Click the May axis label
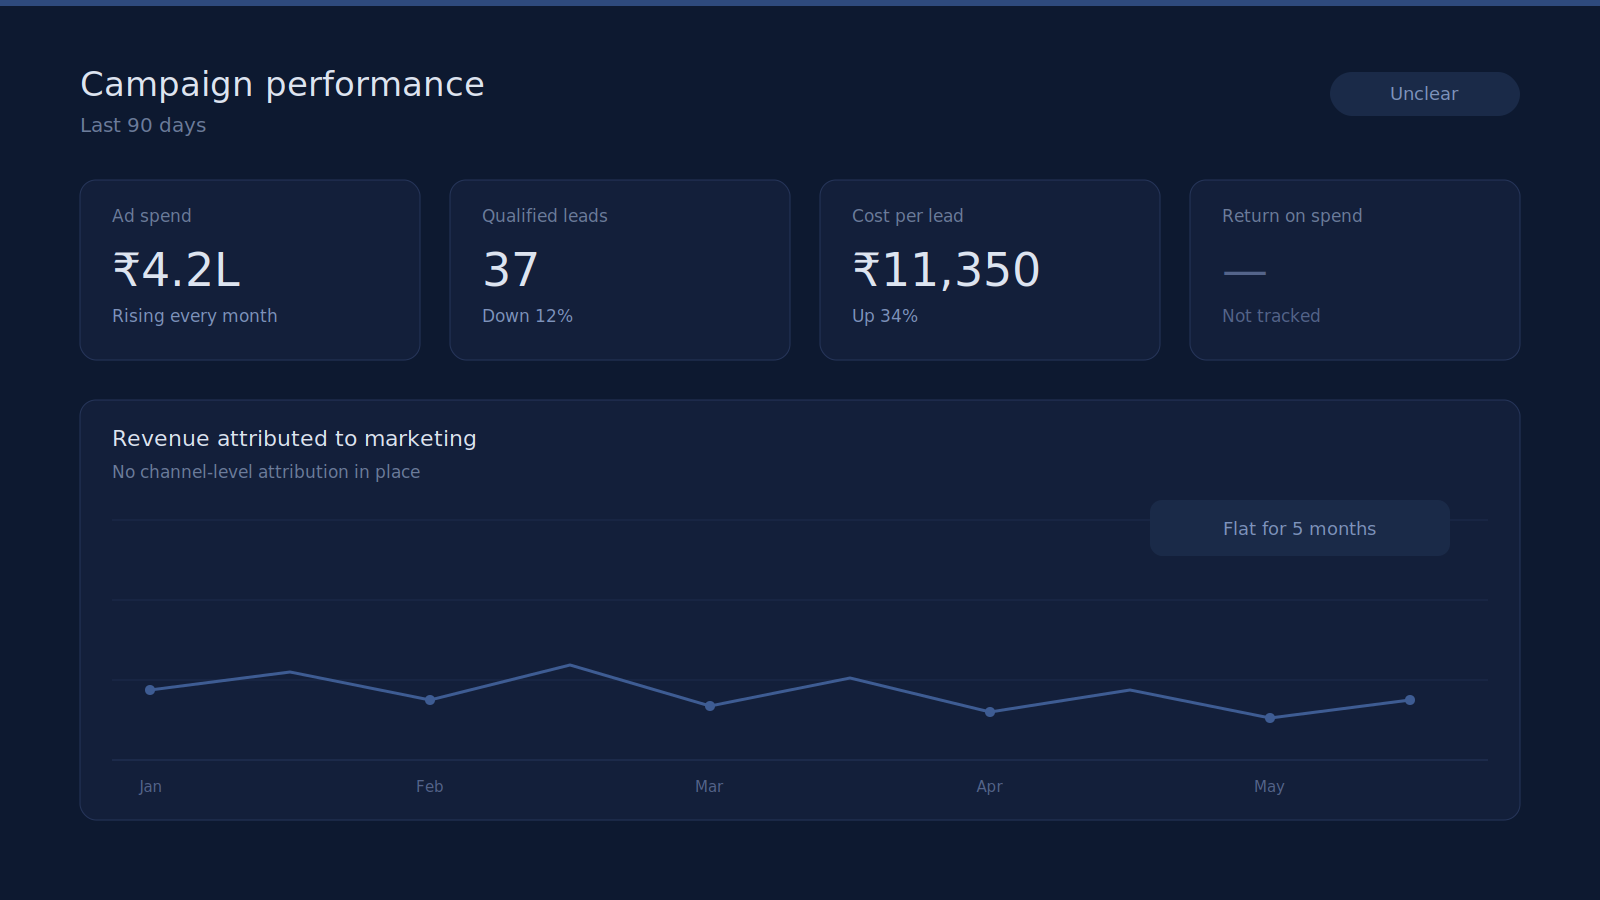The image size is (1600, 900). pyautogui.click(x=1269, y=787)
